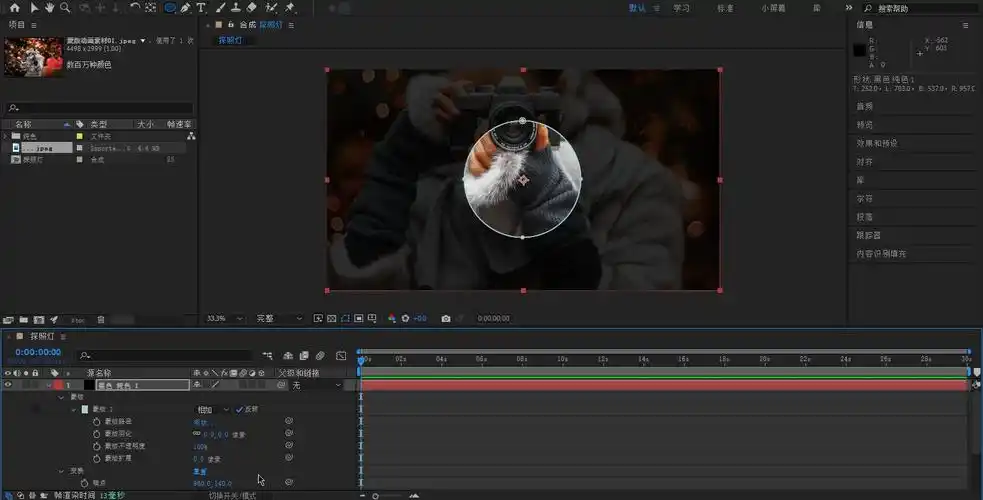Pick the Eraser tool
This screenshot has height=500, width=983.
click(252, 8)
